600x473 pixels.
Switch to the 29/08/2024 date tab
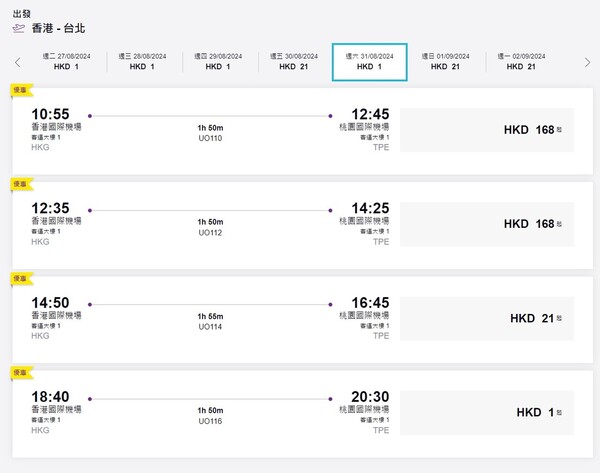click(218, 61)
